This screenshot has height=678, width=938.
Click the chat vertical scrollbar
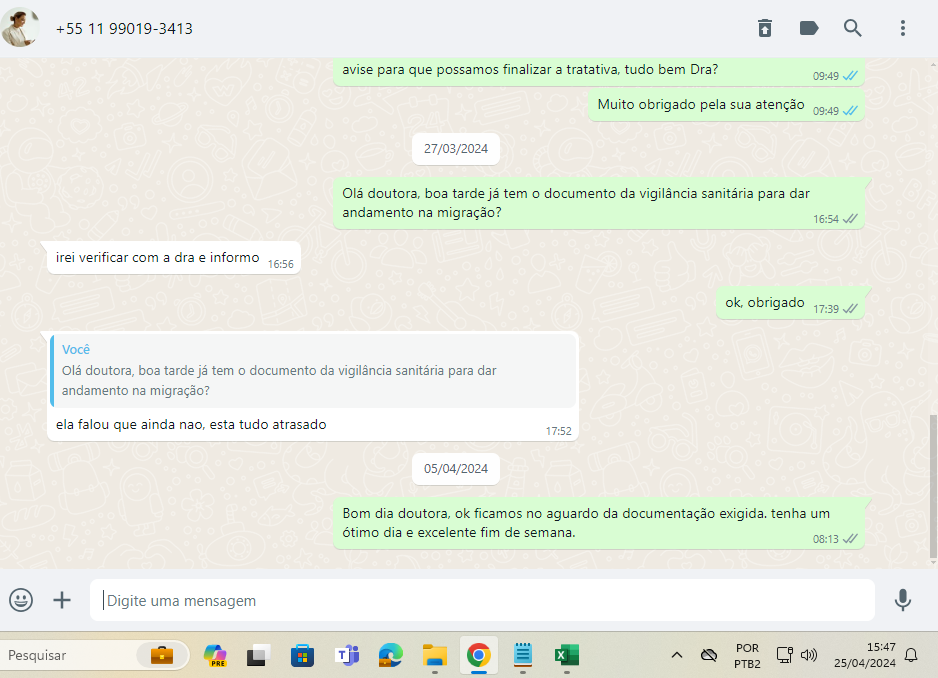click(933, 480)
